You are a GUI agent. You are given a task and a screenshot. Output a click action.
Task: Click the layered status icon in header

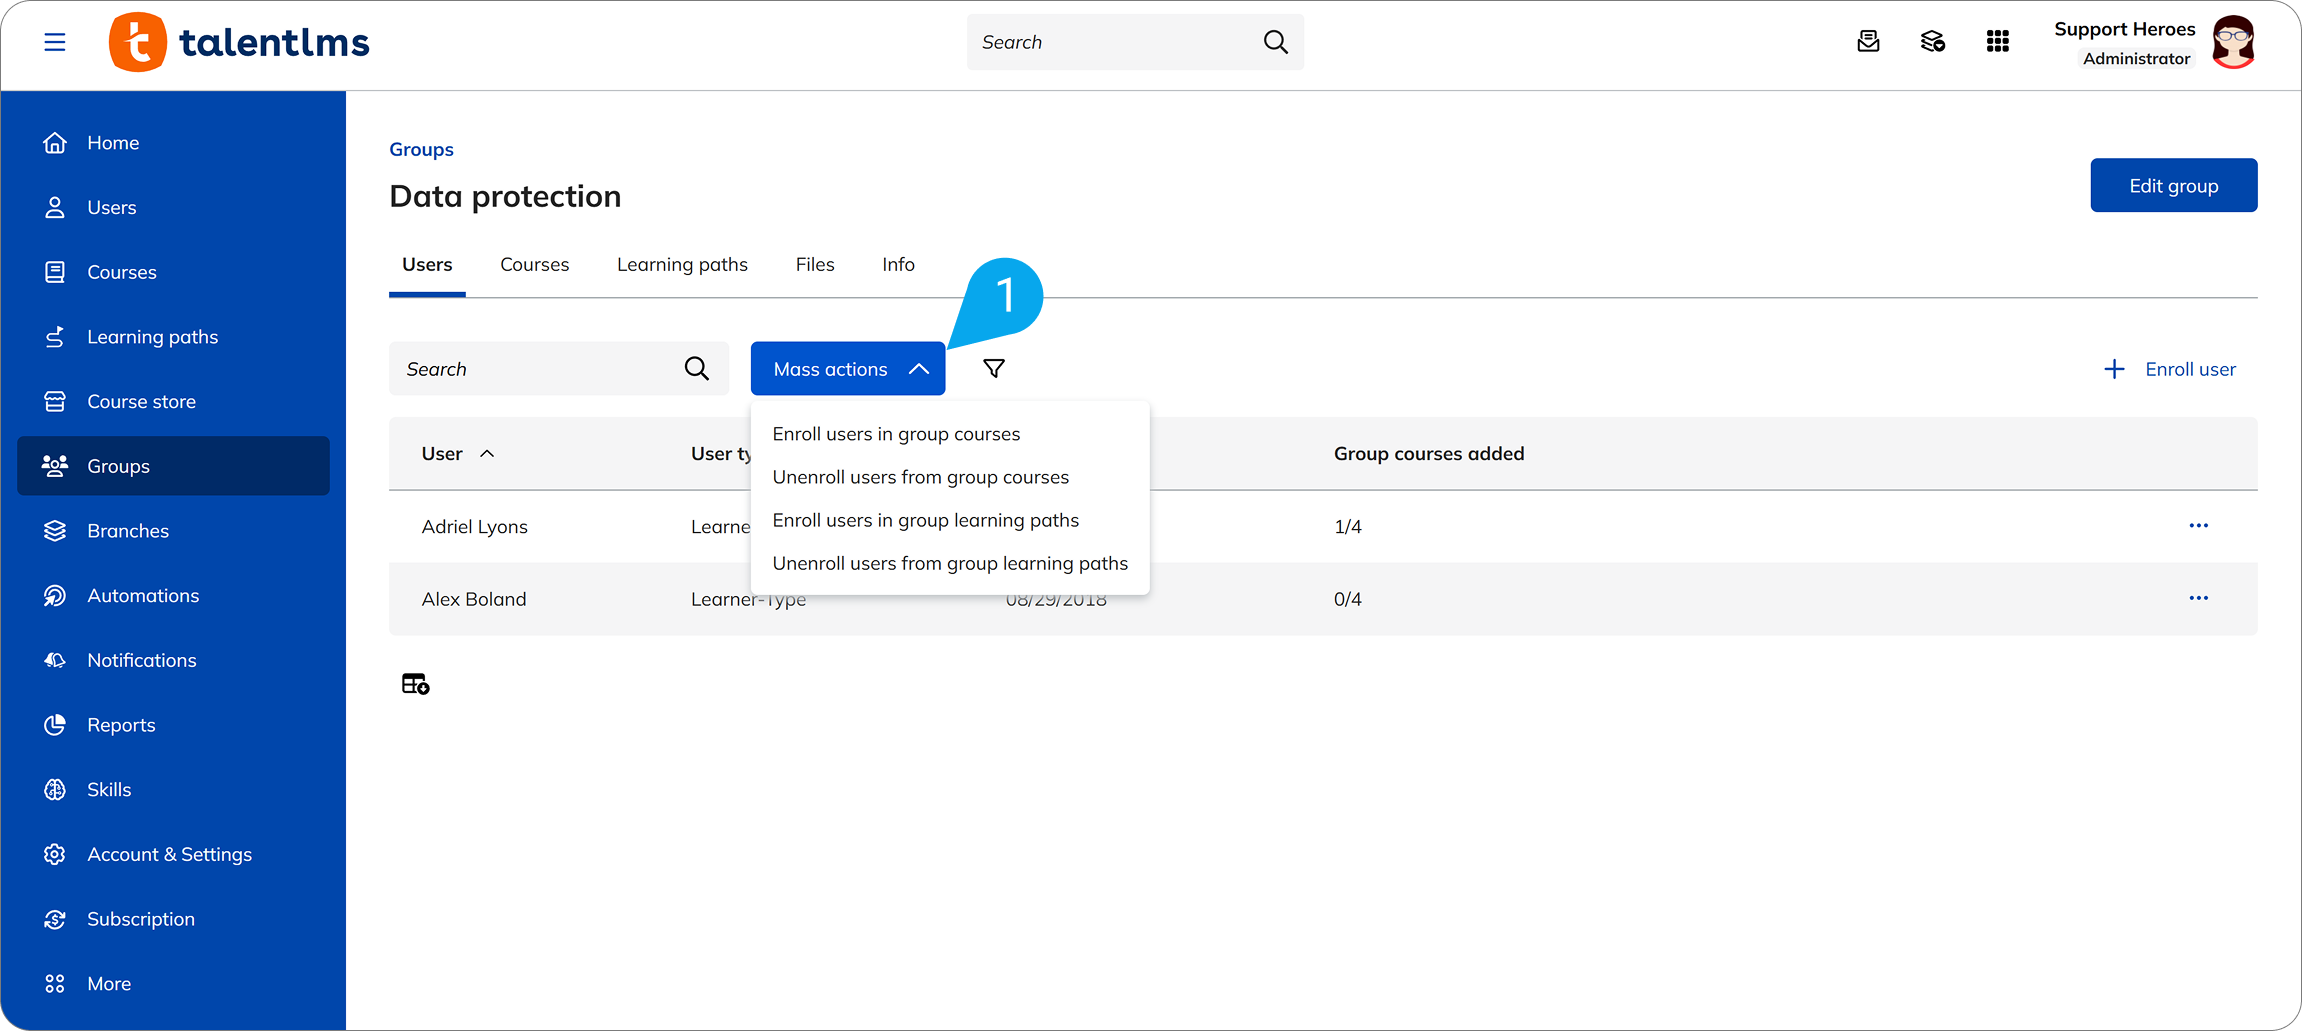[1932, 41]
